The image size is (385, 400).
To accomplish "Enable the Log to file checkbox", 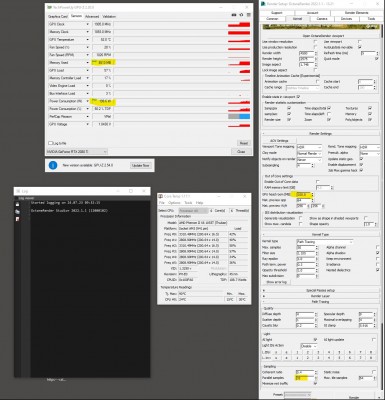I will (x=51, y=143).
